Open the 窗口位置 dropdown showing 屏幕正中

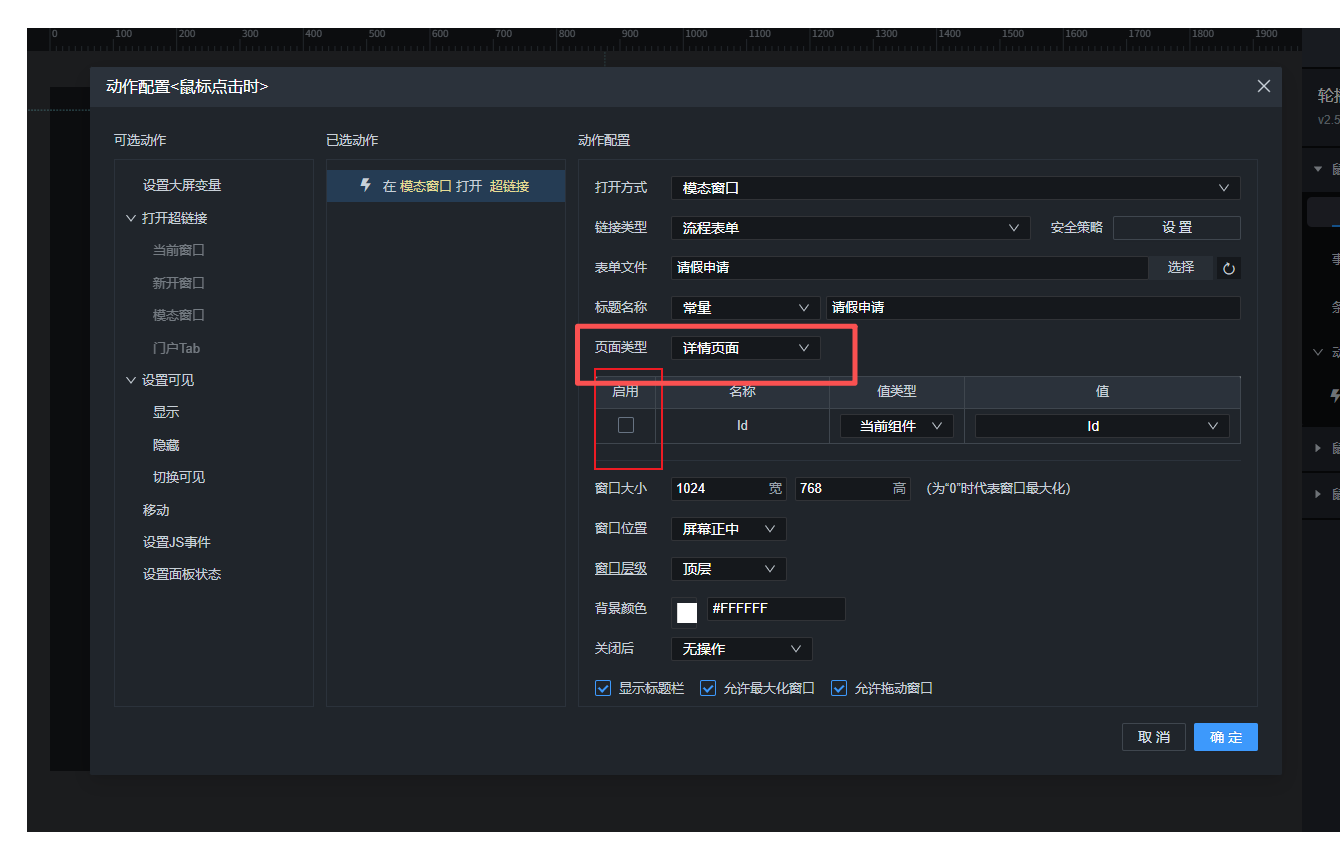coord(728,529)
